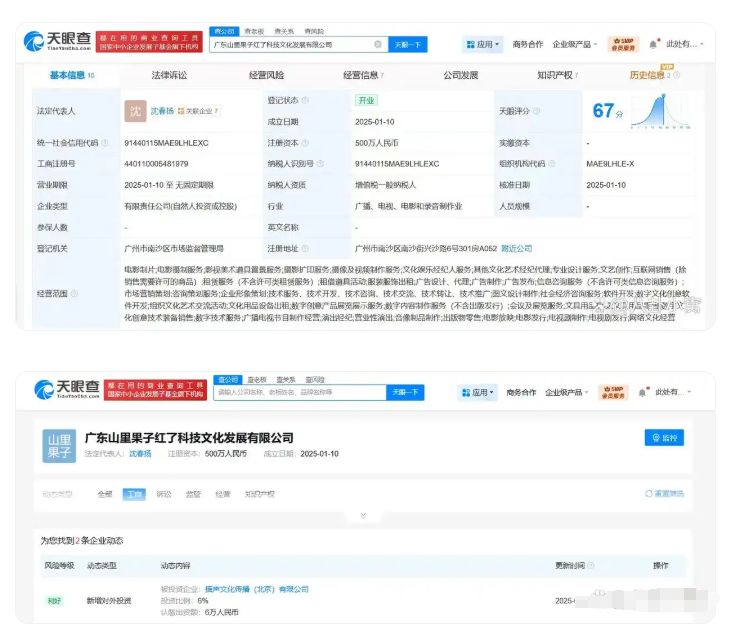Switch to the 知识产权 tab
734x631 pixels.
pos(556,75)
